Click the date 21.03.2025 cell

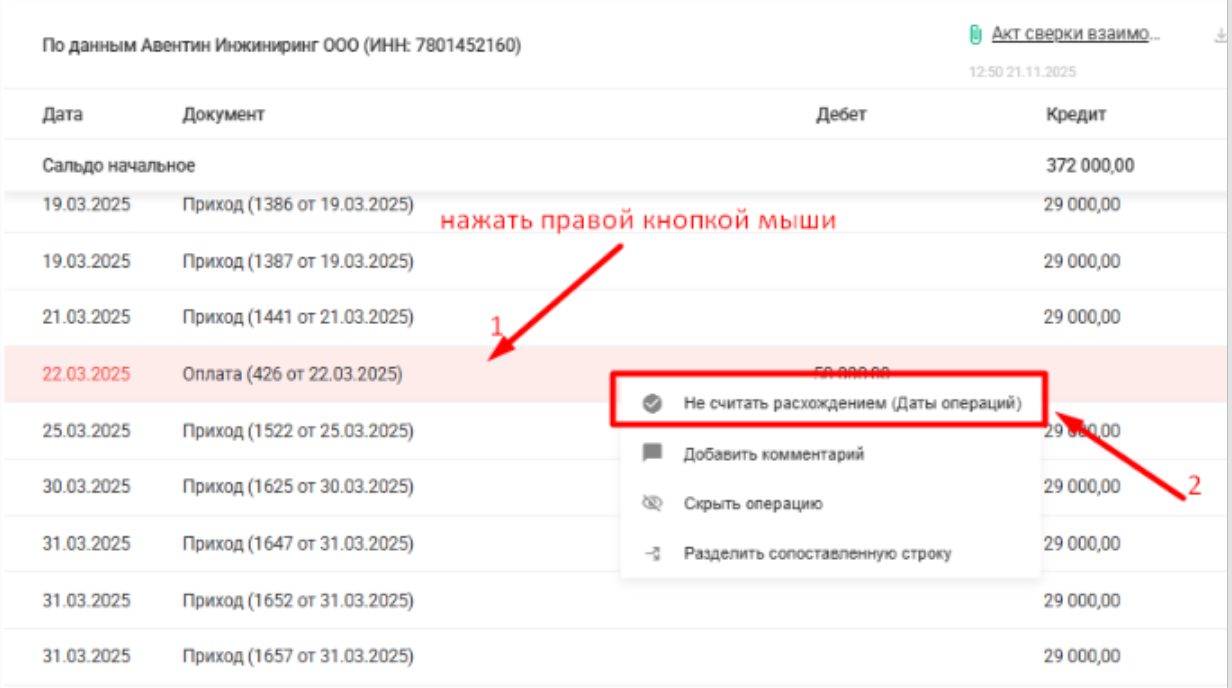click(x=86, y=318)
